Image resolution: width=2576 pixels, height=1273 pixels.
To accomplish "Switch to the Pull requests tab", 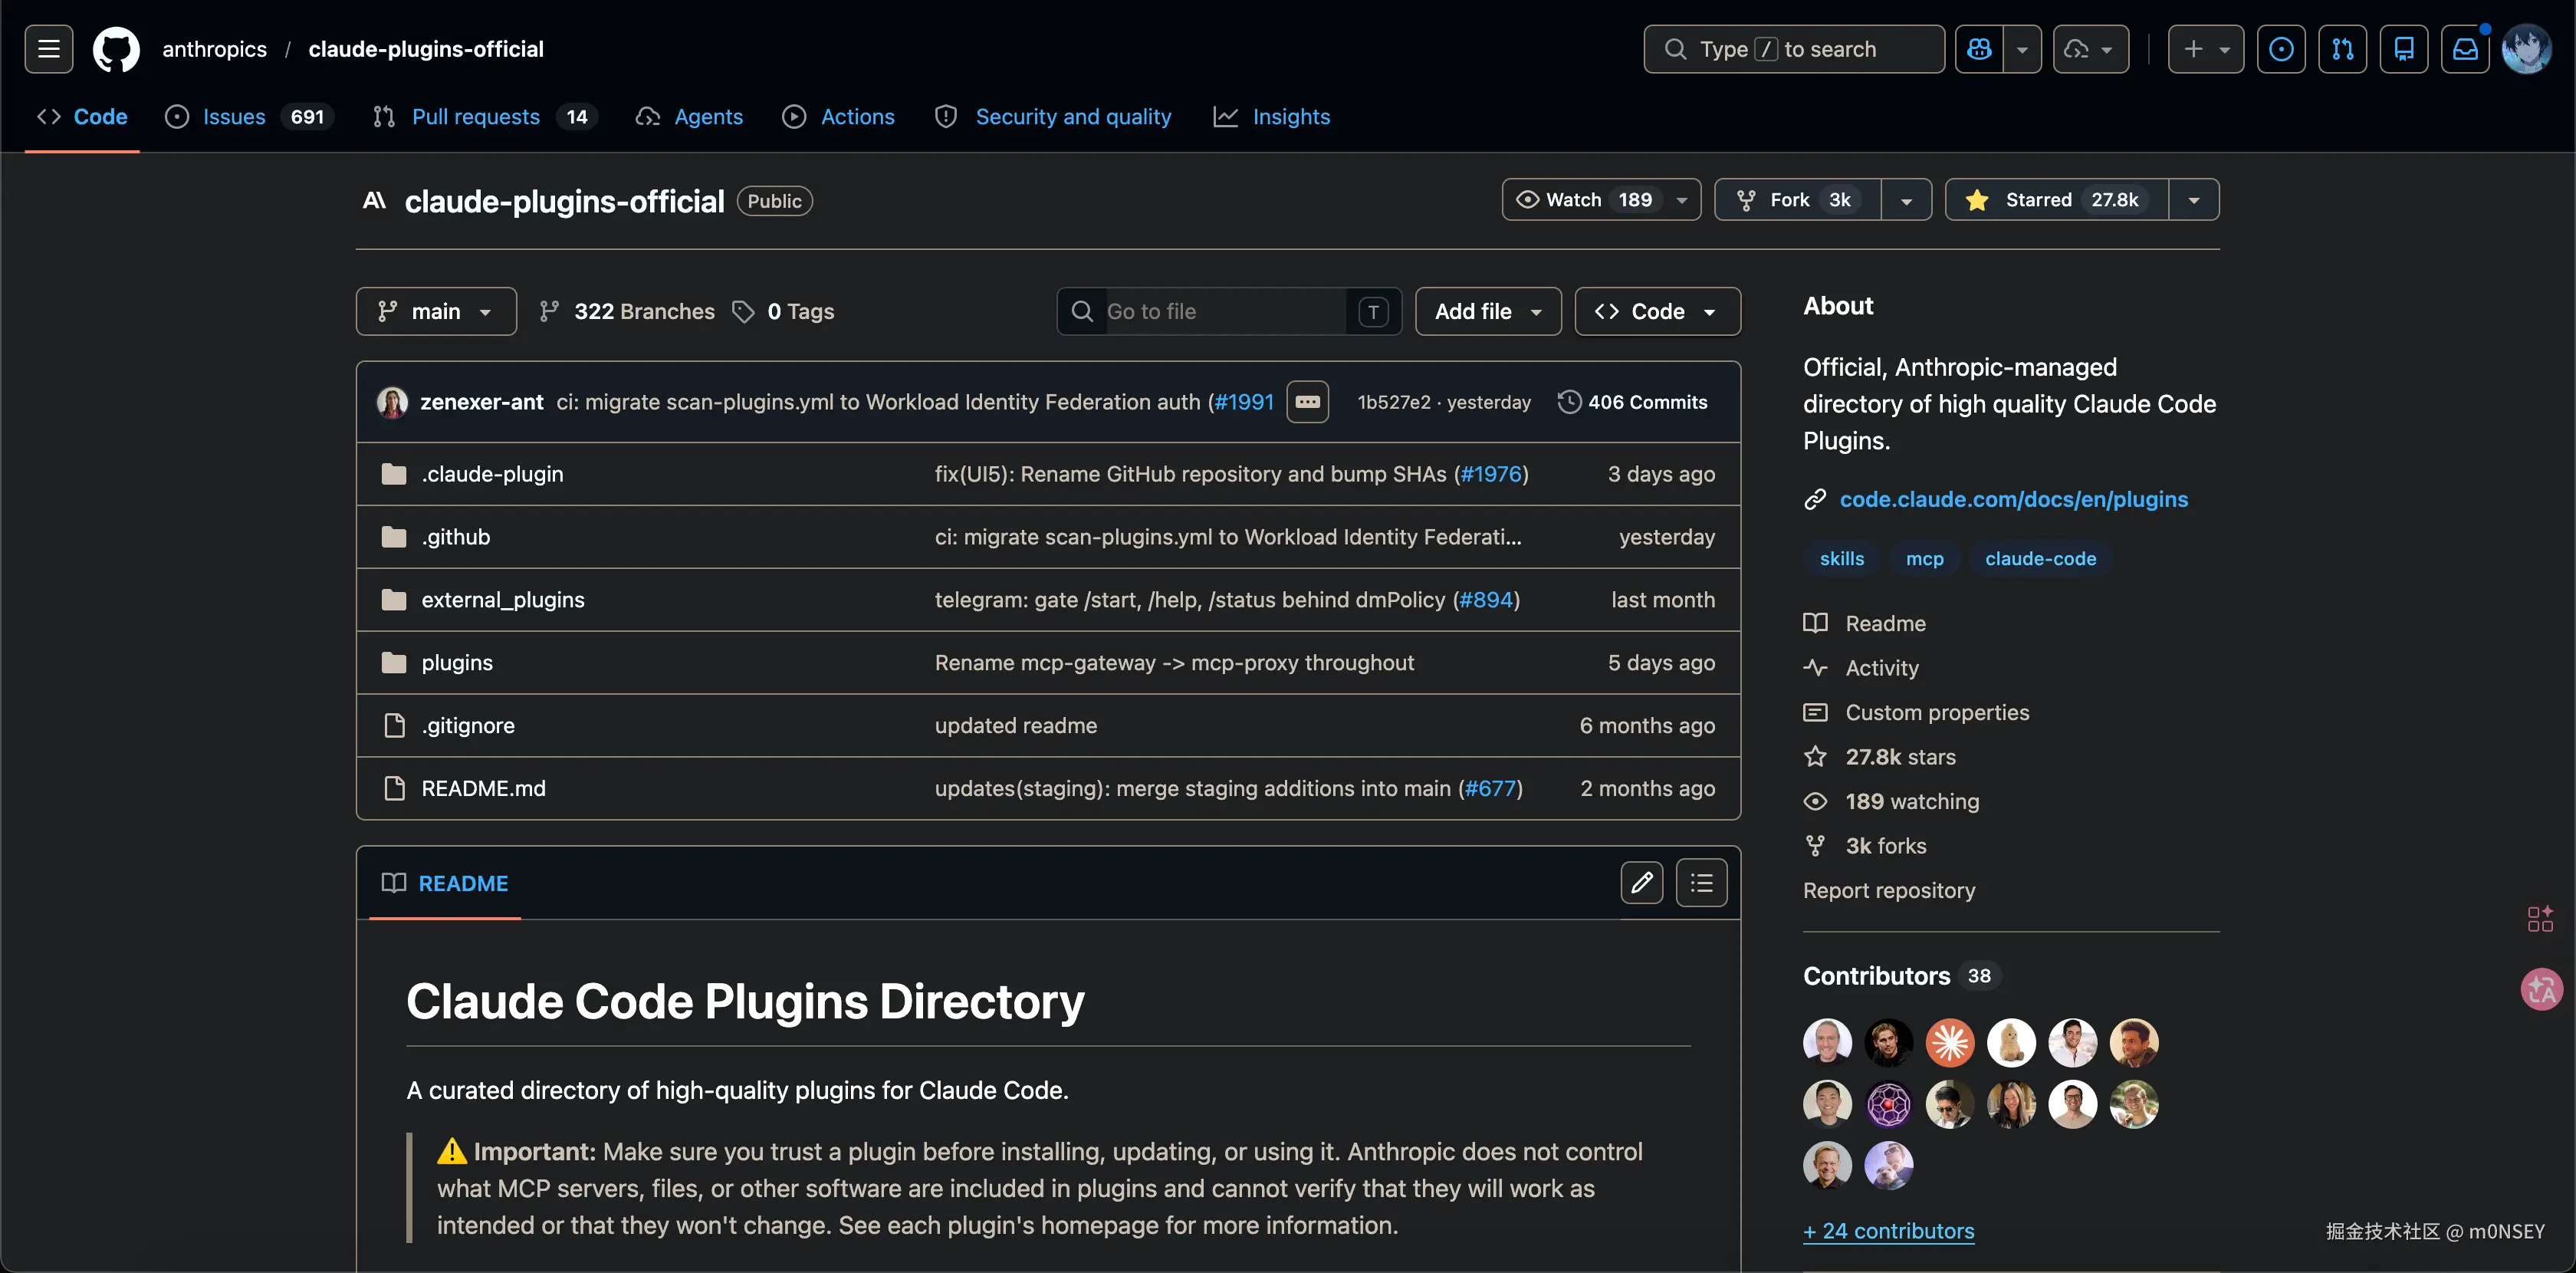I will [x=485, y=117].
